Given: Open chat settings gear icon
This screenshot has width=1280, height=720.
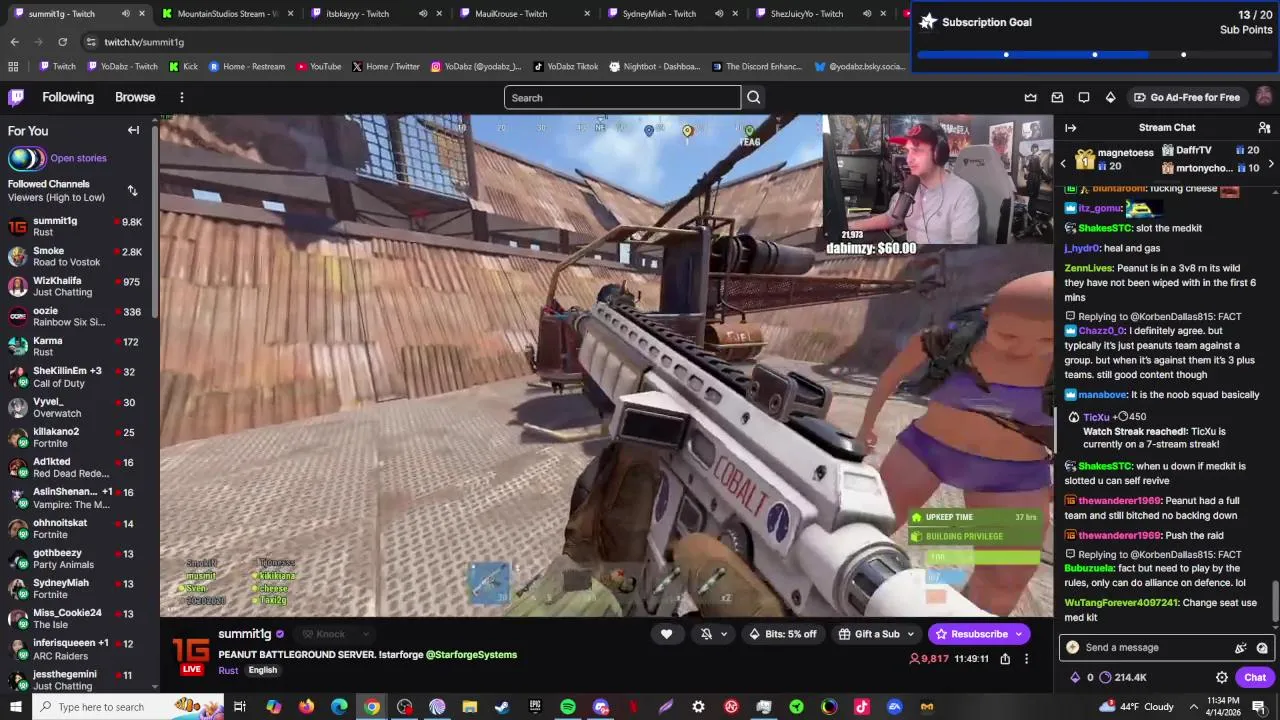Looking at the screenshot, I should coord(1222,677).
